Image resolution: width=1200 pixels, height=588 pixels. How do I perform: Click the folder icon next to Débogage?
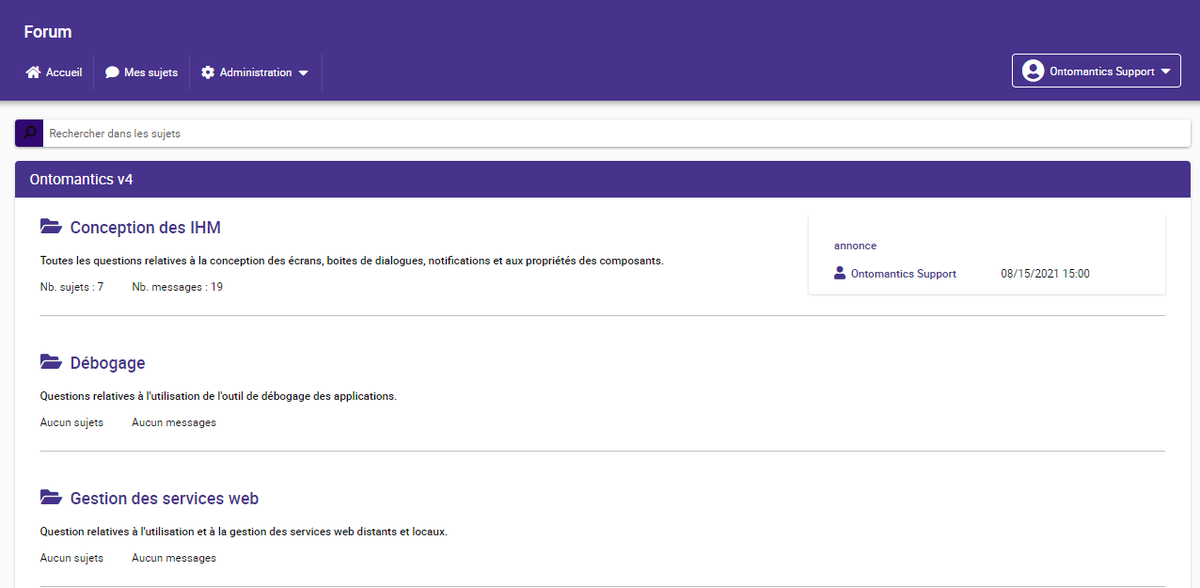(x=51, y=362)
